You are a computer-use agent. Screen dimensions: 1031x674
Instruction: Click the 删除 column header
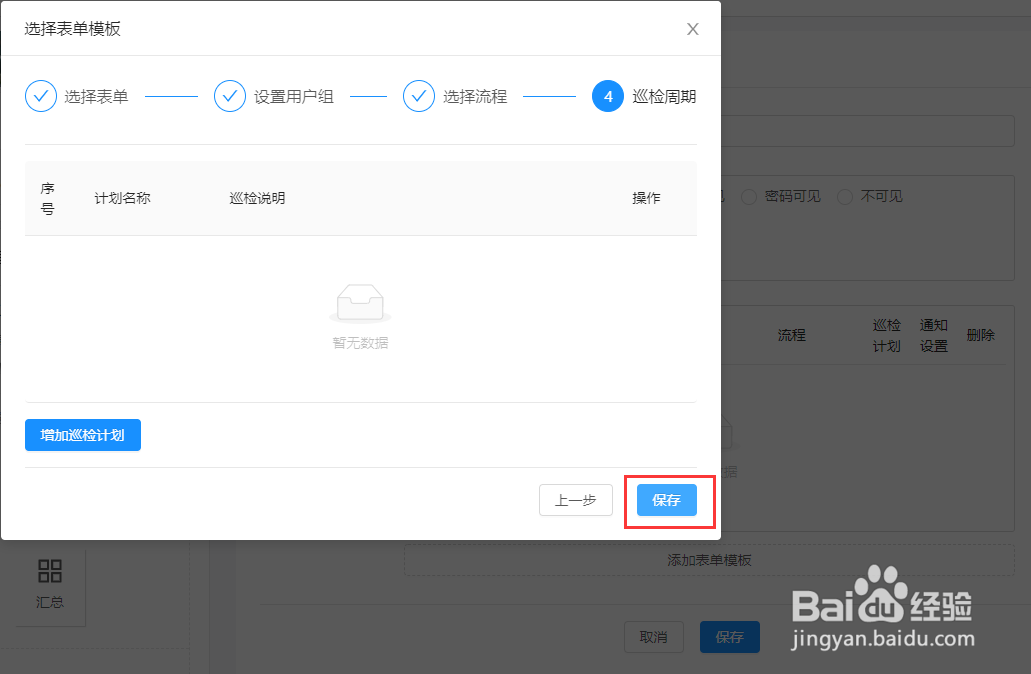click(x=981, y=335)
